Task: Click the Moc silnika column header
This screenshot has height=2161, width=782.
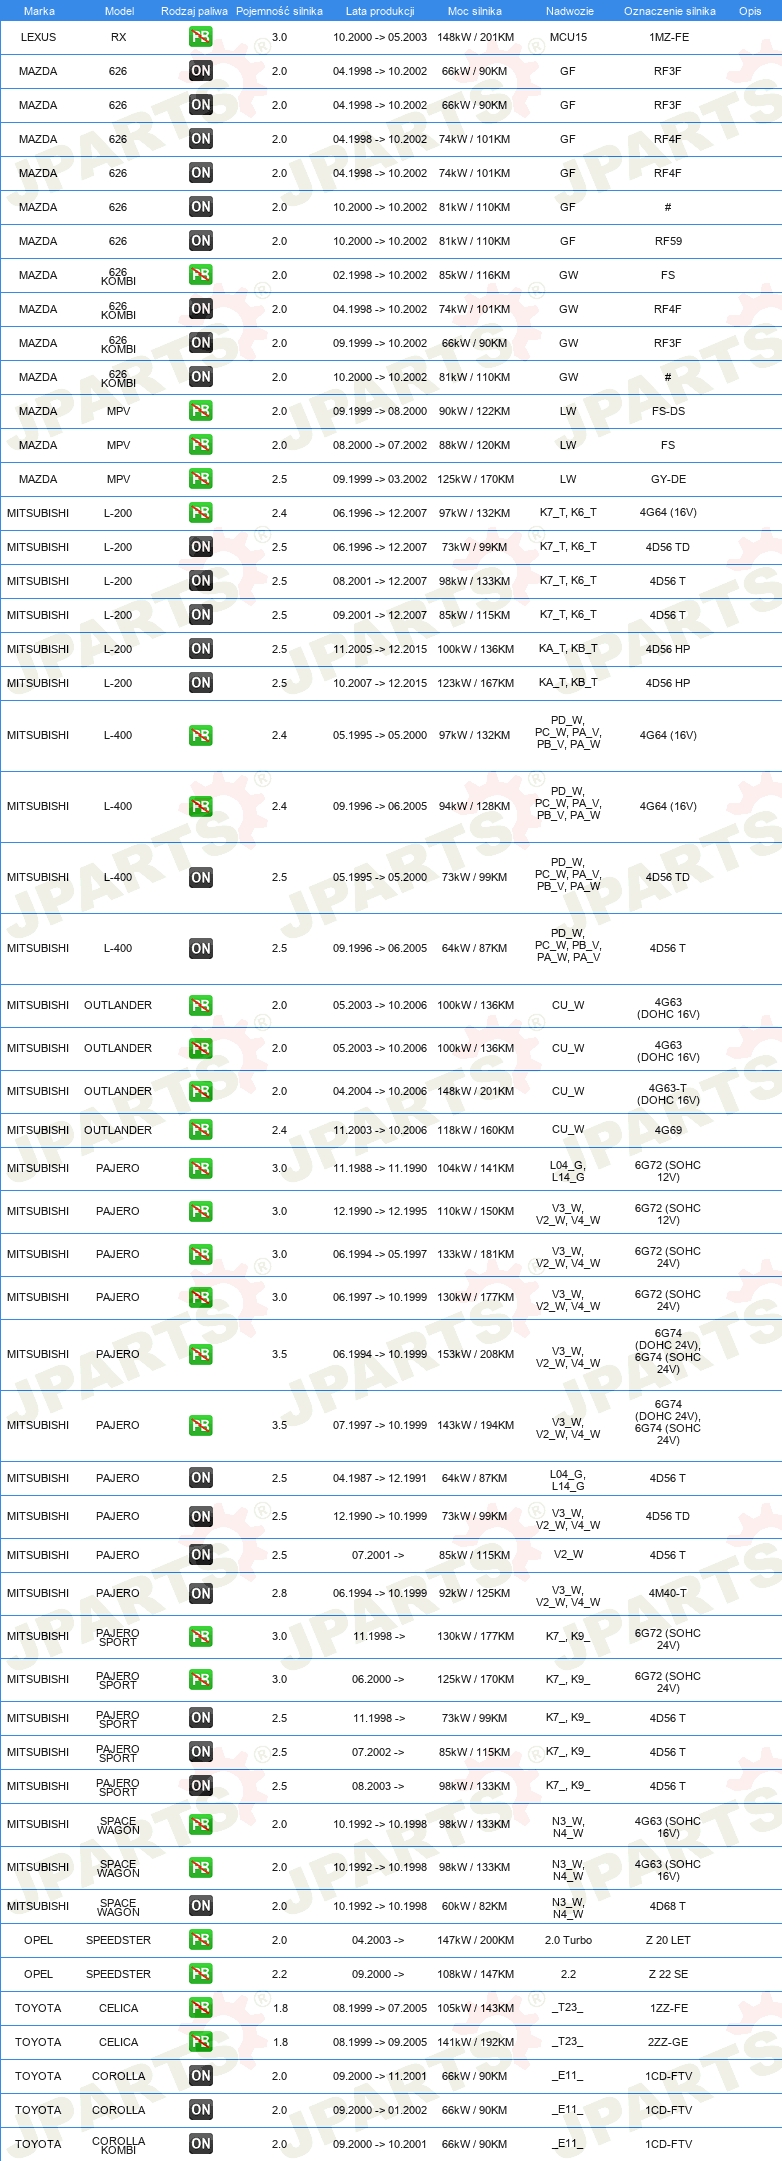Action: tap(475, 11)
